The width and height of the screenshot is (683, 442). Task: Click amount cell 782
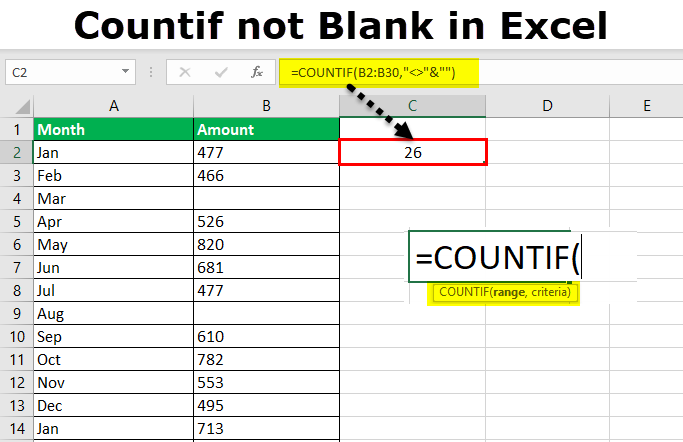click(x=267, y=360)
